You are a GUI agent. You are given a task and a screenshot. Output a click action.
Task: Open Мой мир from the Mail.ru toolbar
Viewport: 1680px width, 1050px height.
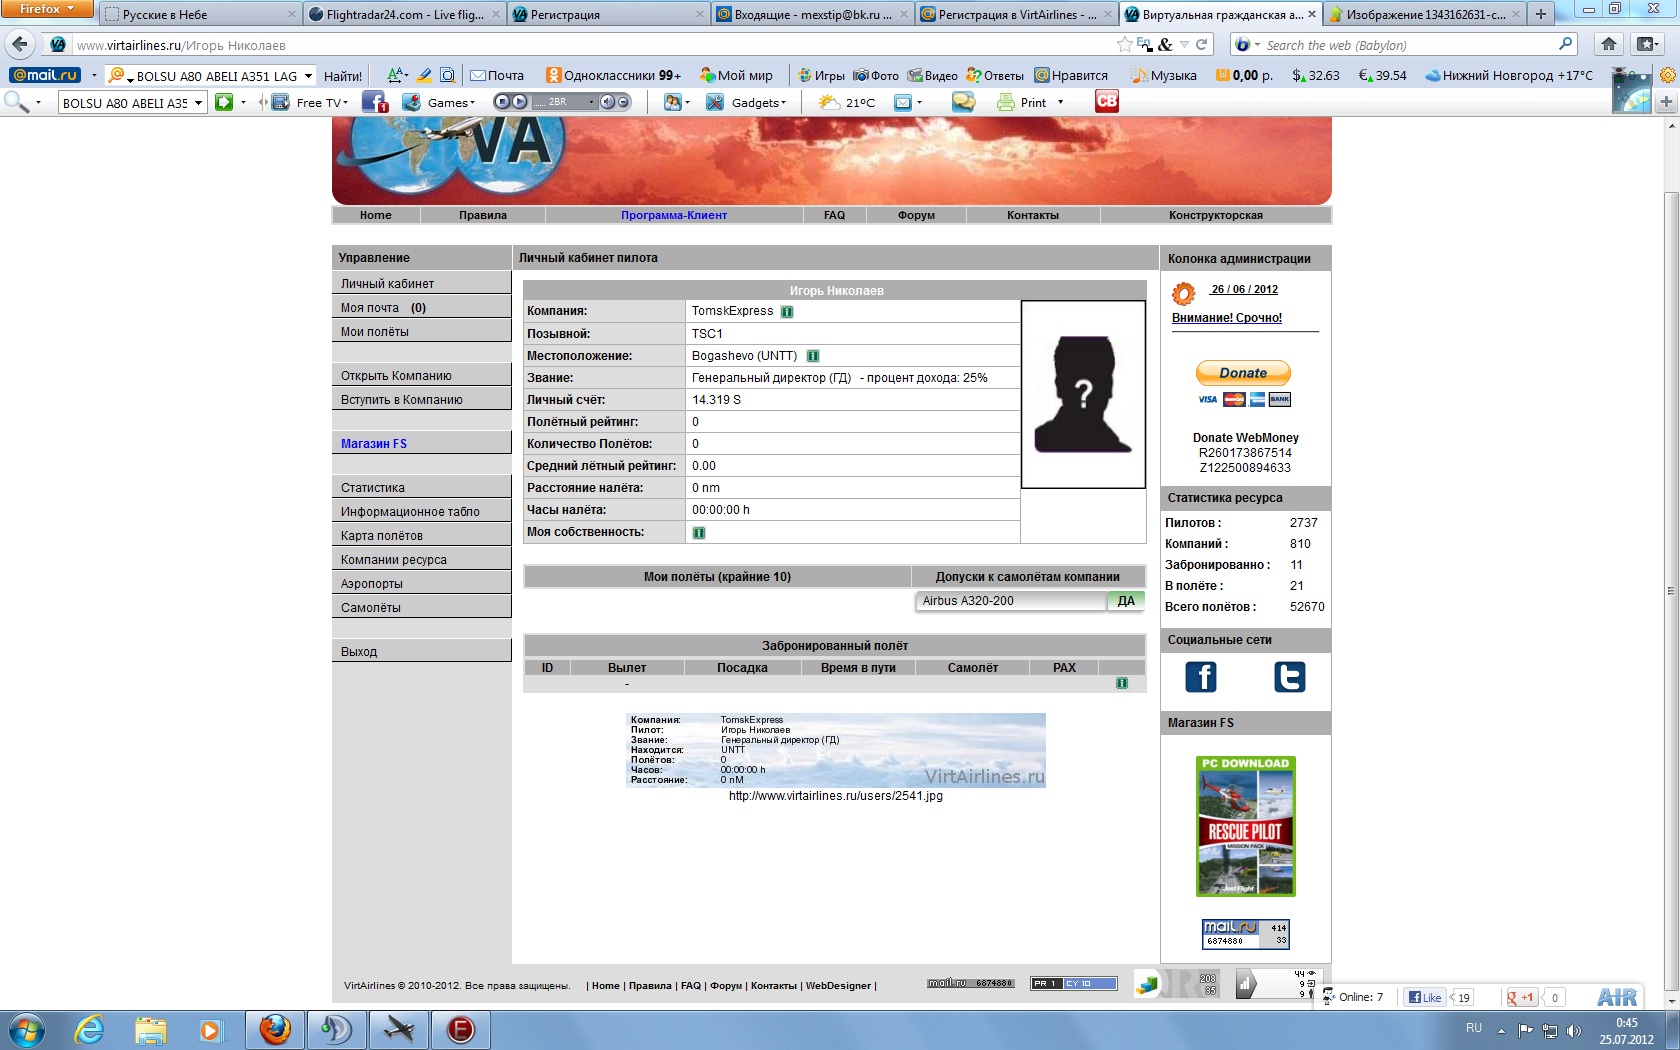tap(737, 75)
